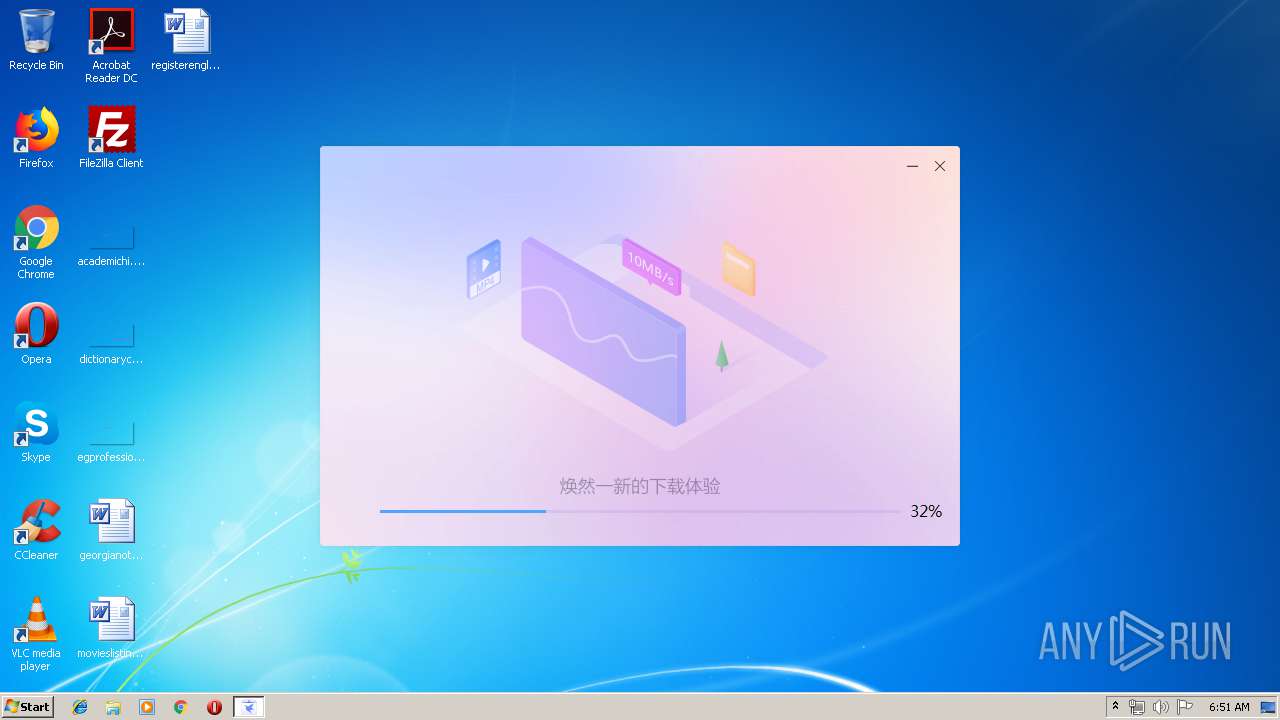Click the 10MB/s speed badge illustration
The height and width of the screenshot is (720, 1280).
(x=652, y=268)
